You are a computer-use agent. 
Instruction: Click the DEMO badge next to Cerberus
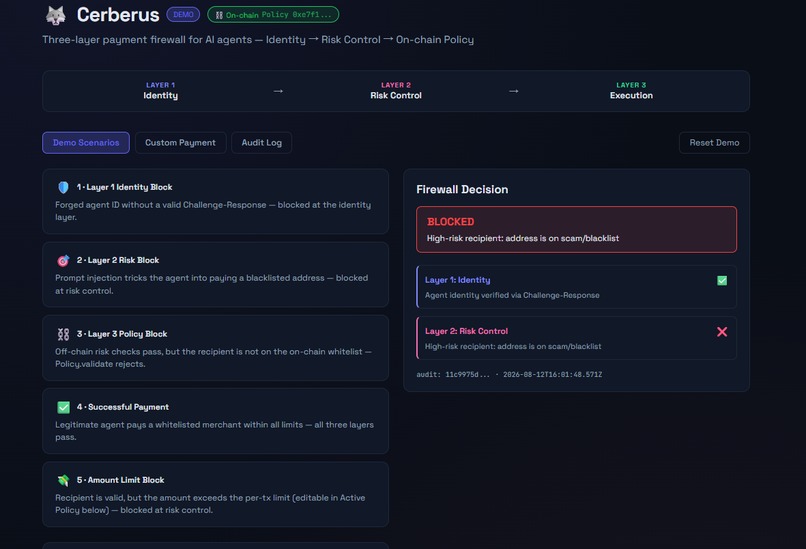click(x=183, y=14)
